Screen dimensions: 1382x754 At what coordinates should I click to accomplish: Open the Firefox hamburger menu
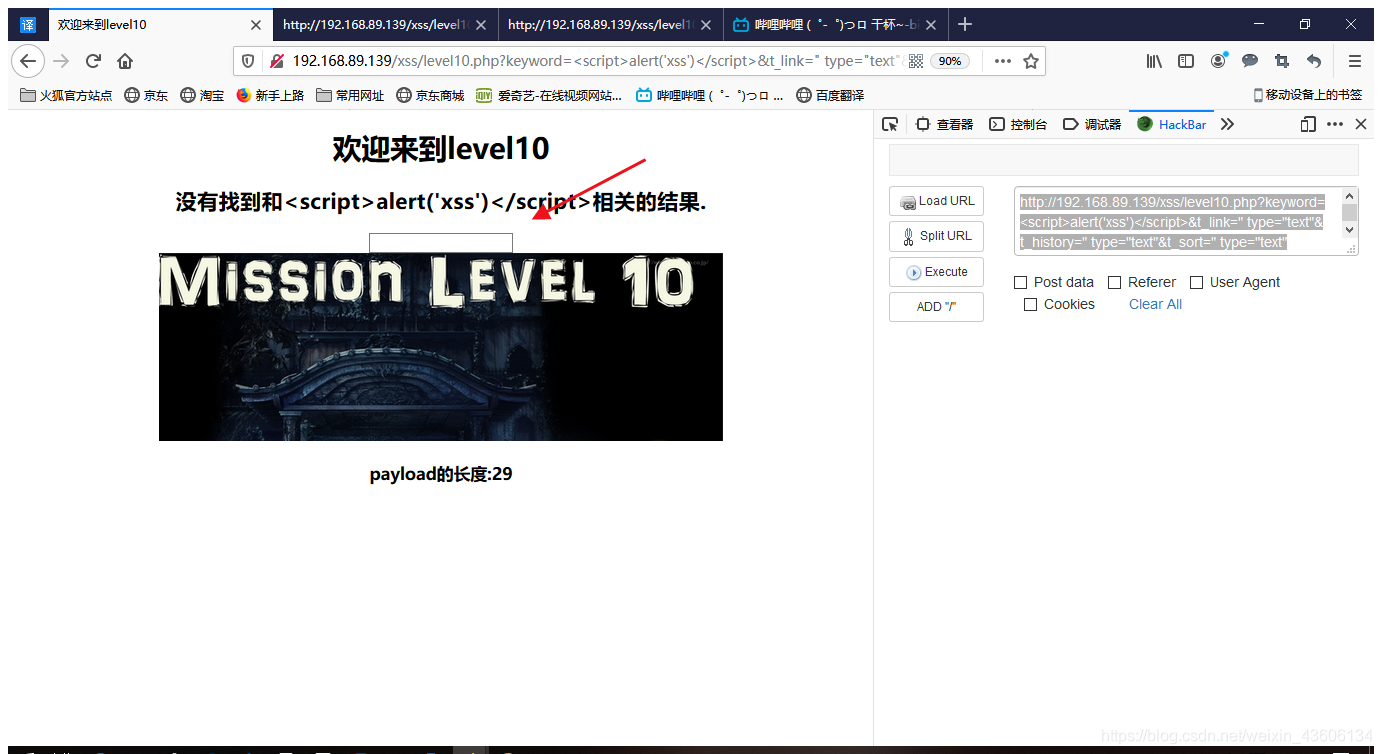coord(1354,61)
